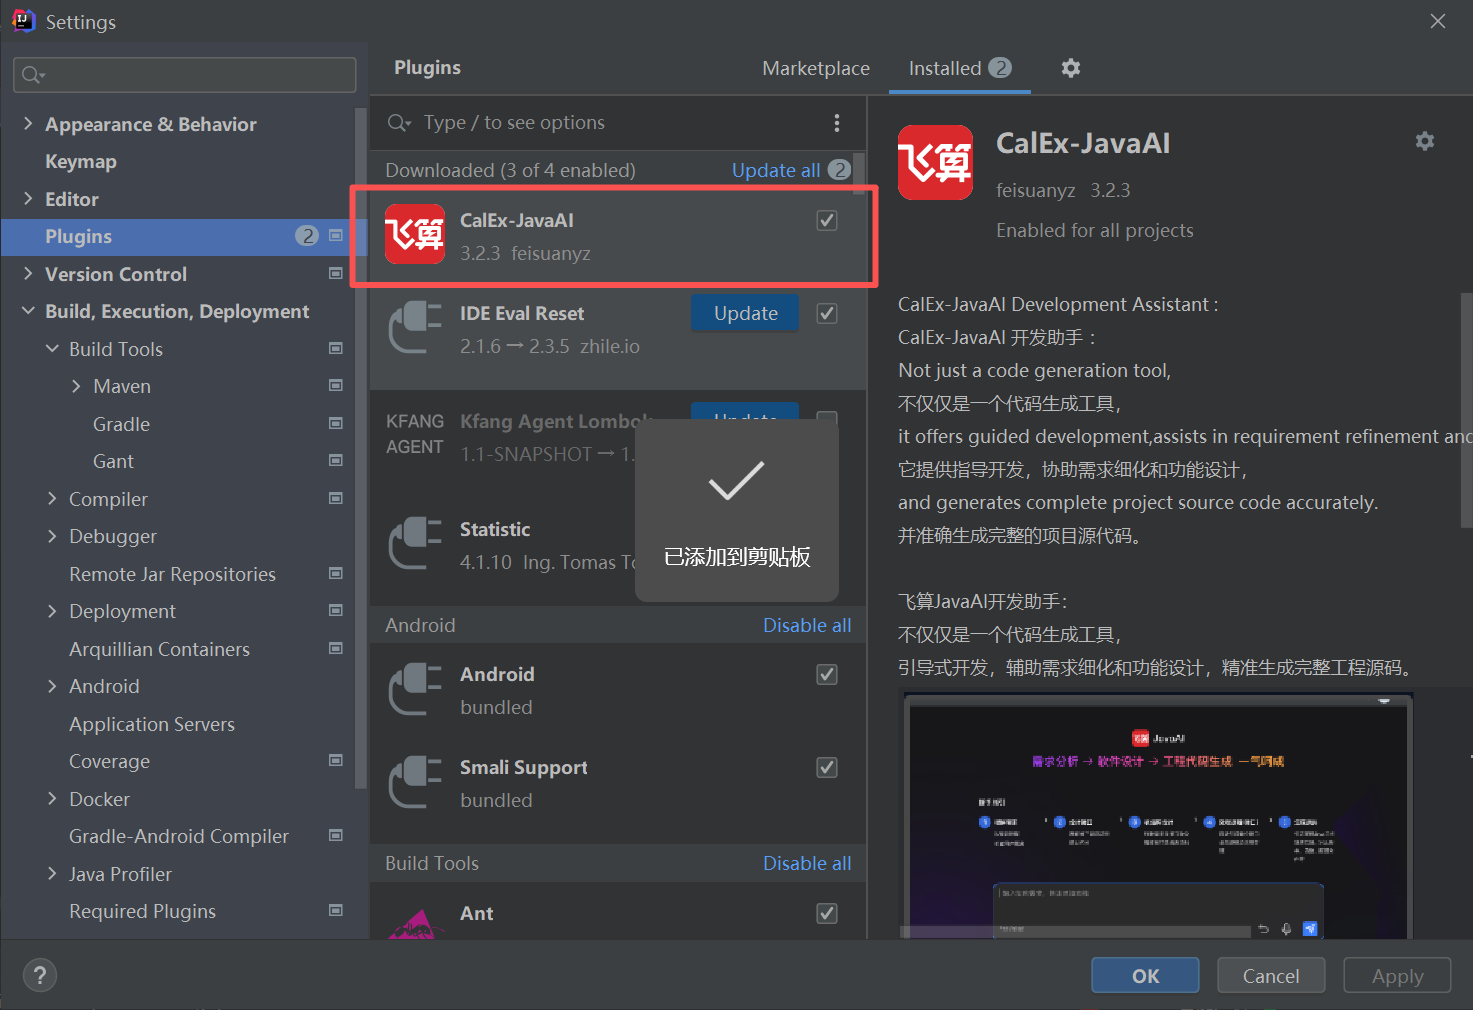Click the IDE Eval Reset plug icon

click(x=415, y=328)
